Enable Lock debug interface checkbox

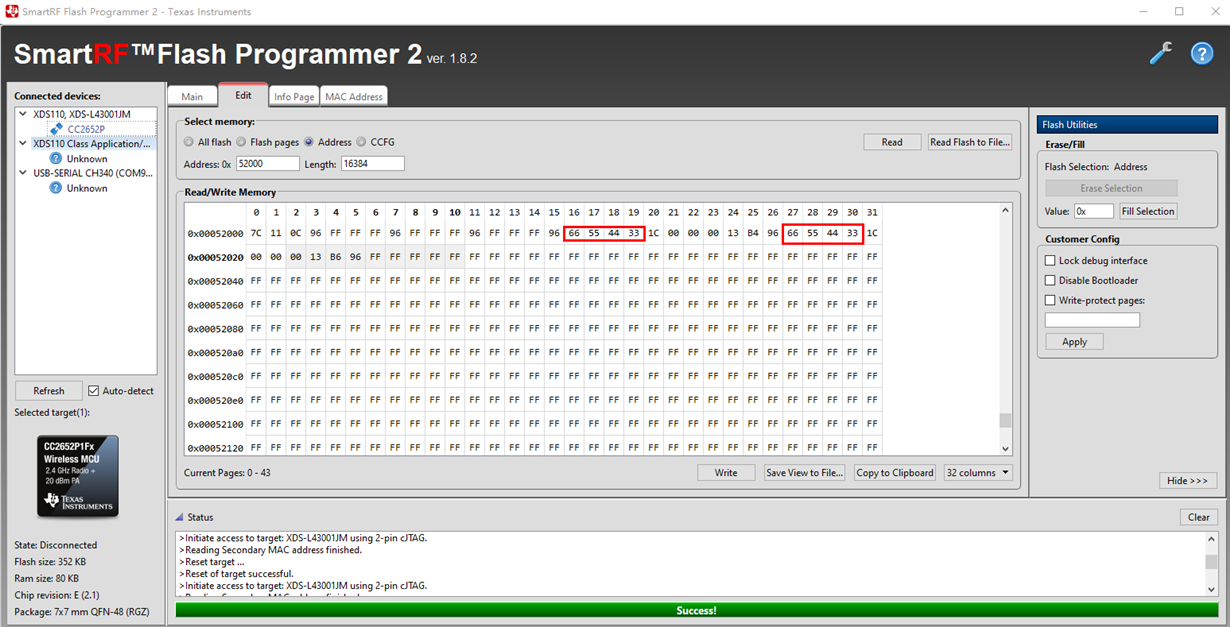coord(1050,261)
